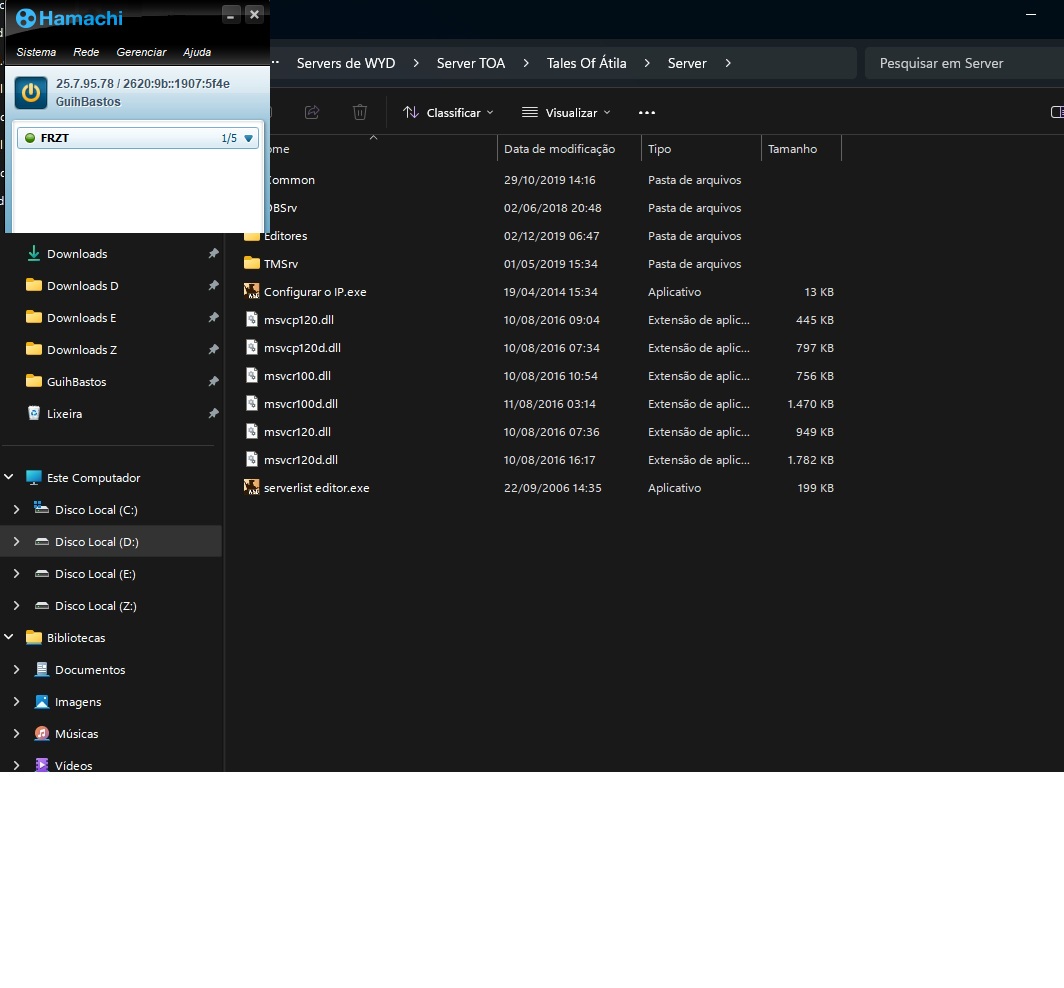Image resolution: width=1064 pixels, height=988 pixels.
Task: Sort by Tamanho column header
Action: [801, 149]
